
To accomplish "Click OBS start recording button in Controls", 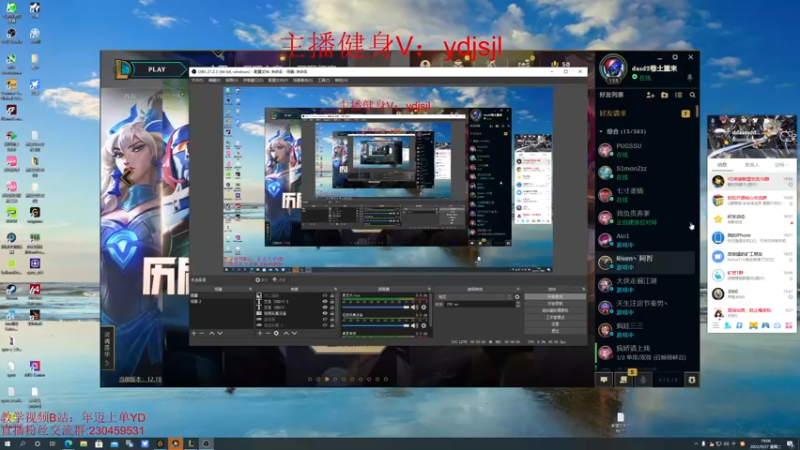I will [x=555, y=304].
